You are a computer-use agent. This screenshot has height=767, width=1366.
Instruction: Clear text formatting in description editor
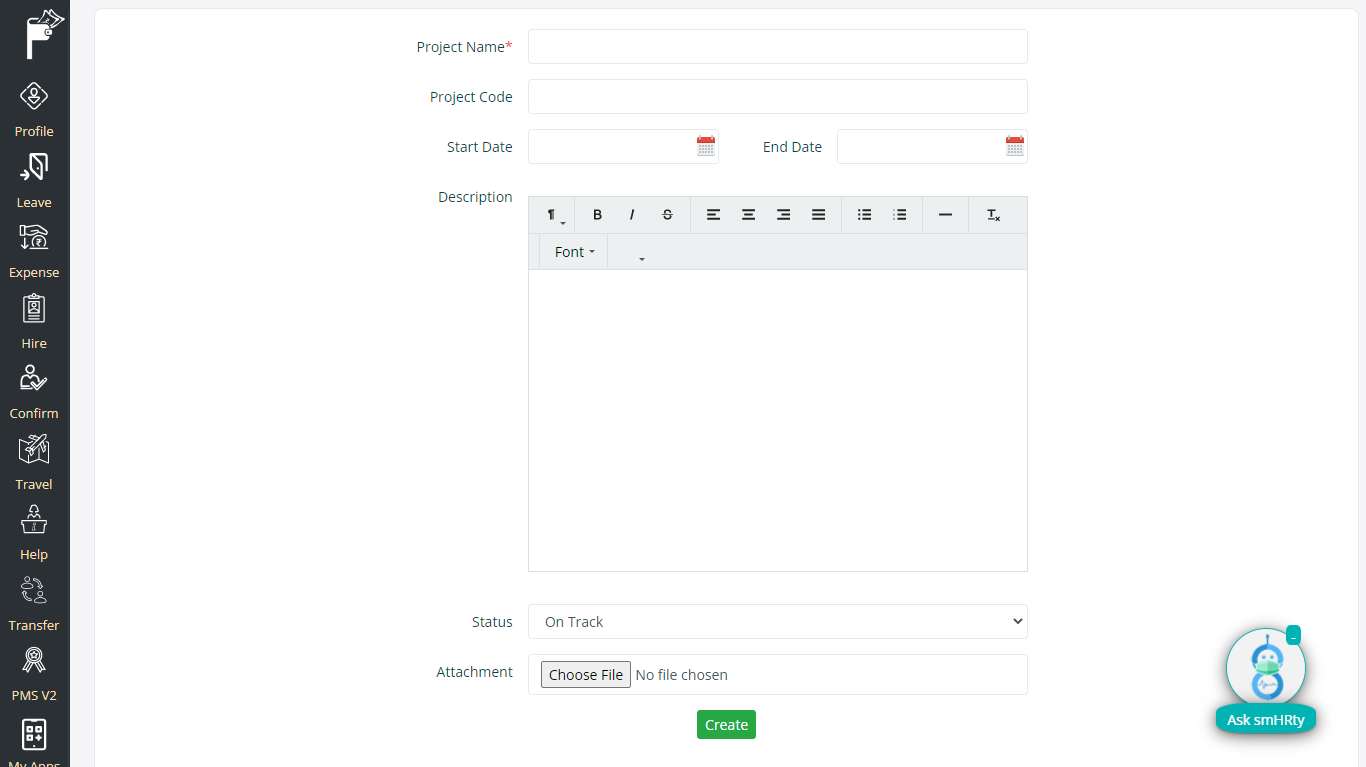click(993, 215)
